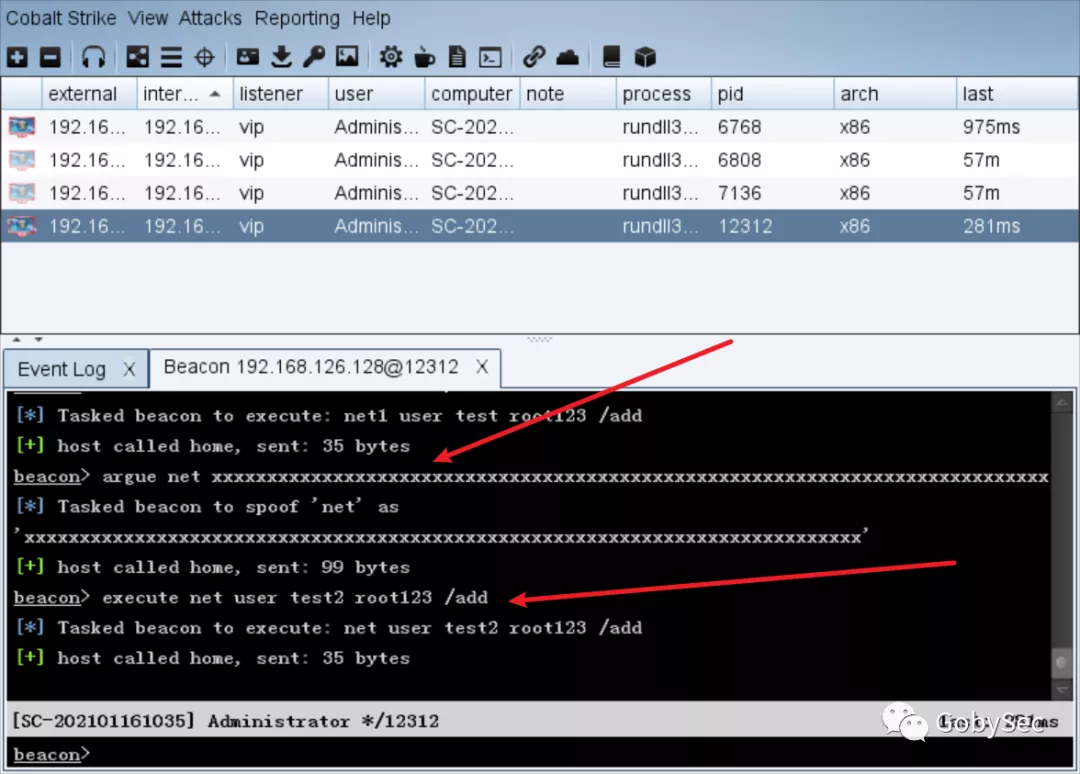Switch to Session Table view icon
The height and width of the screenshot is (774, 1080).
171,57
